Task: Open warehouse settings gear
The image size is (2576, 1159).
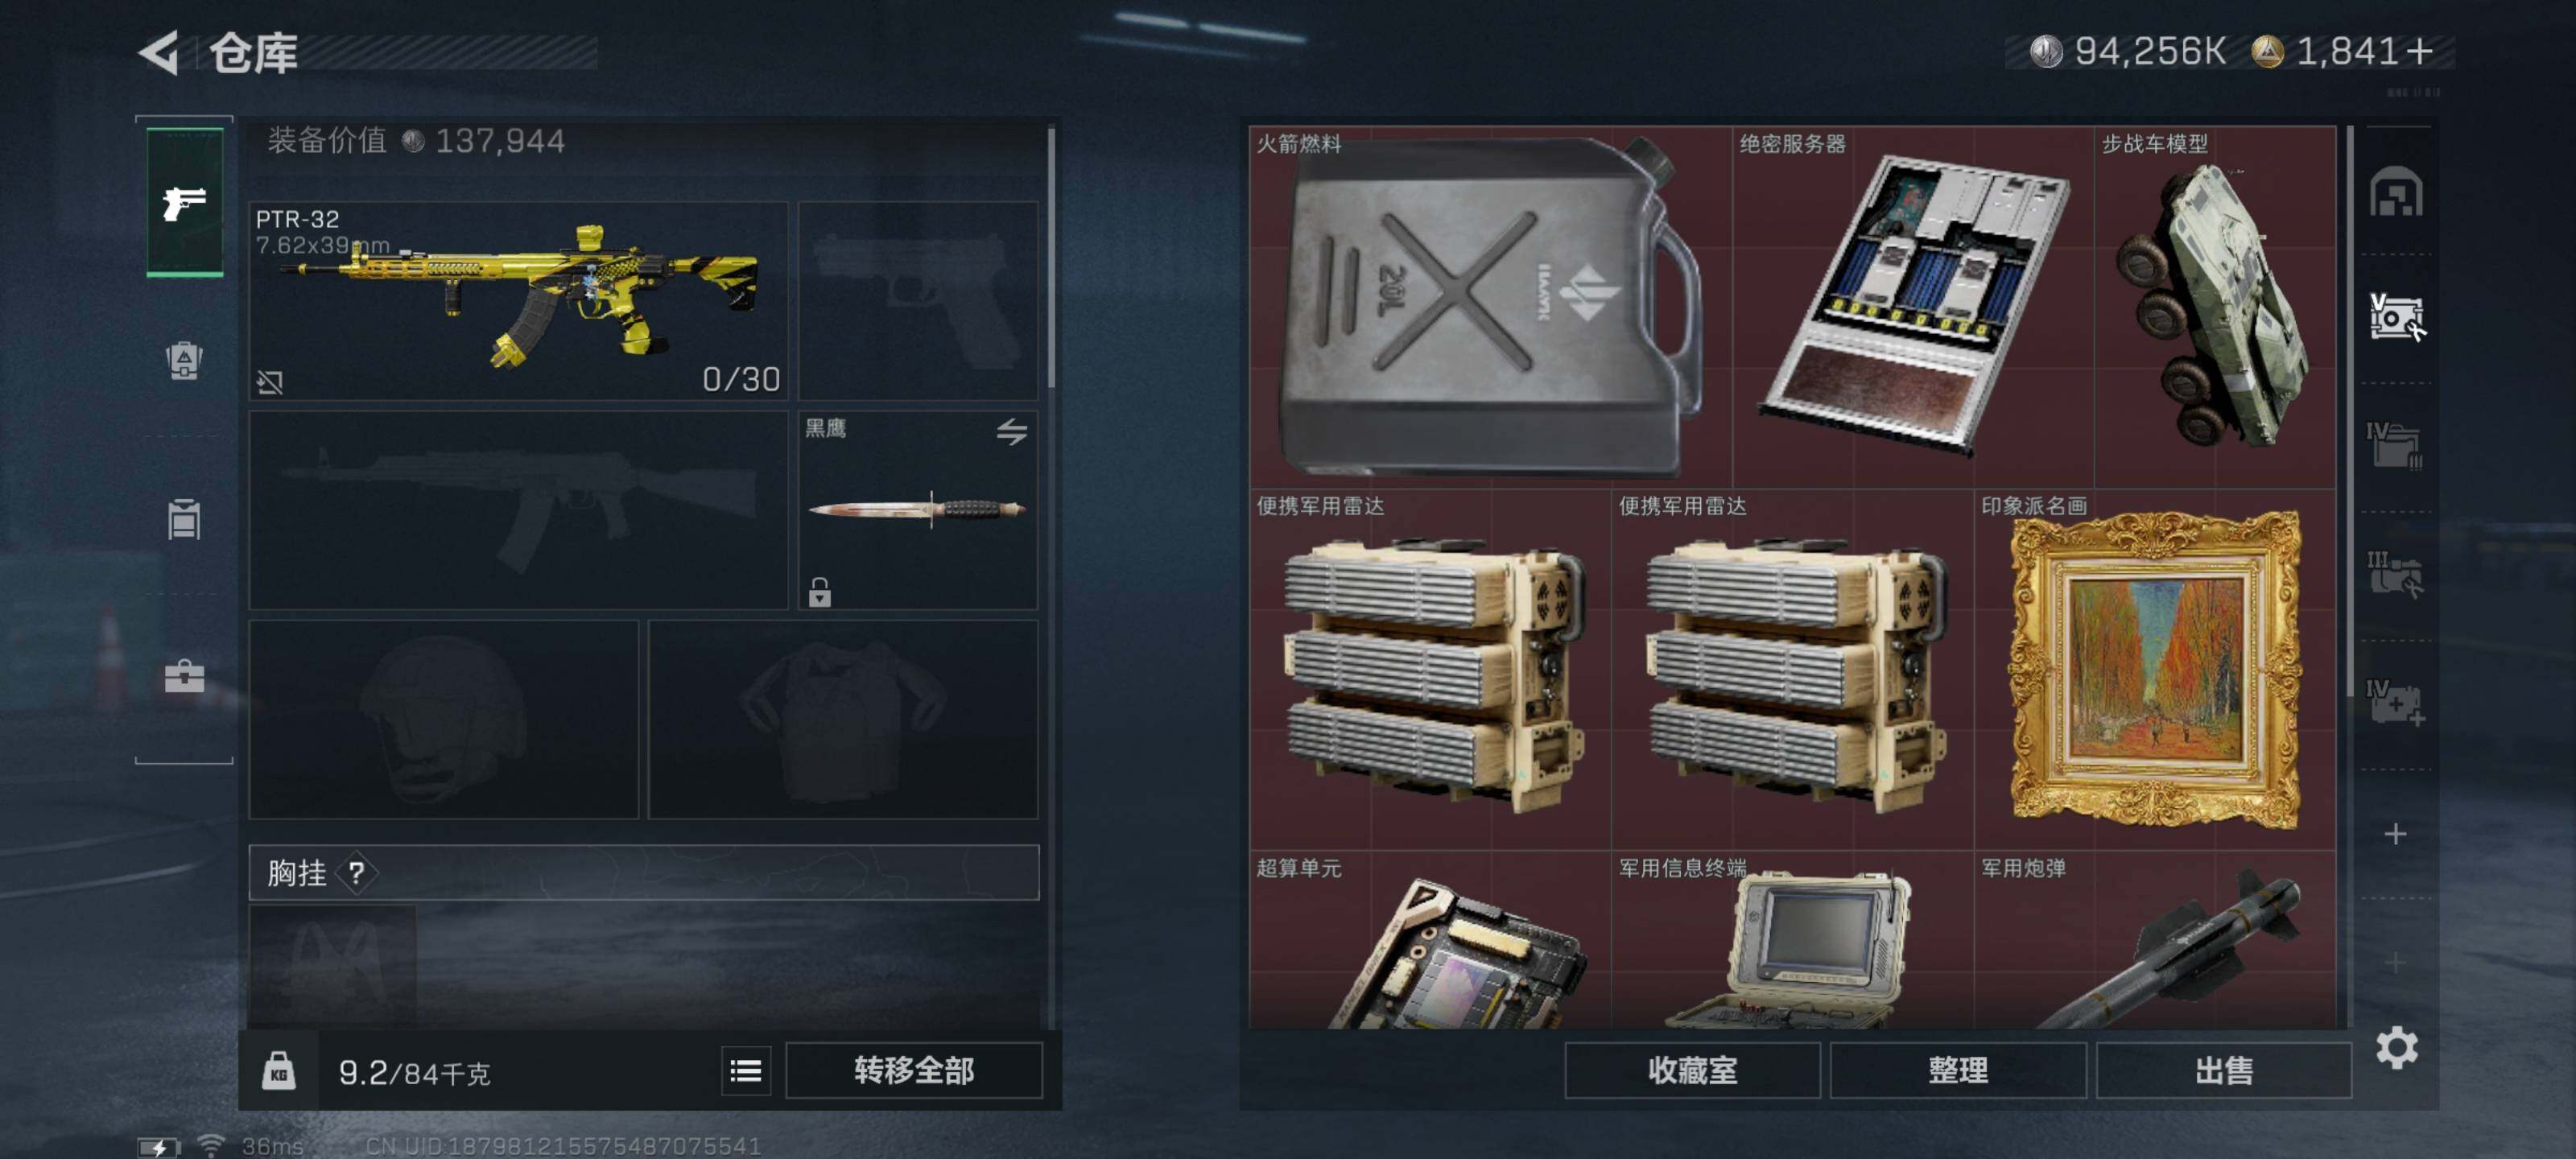Action: (2396, 1047)
